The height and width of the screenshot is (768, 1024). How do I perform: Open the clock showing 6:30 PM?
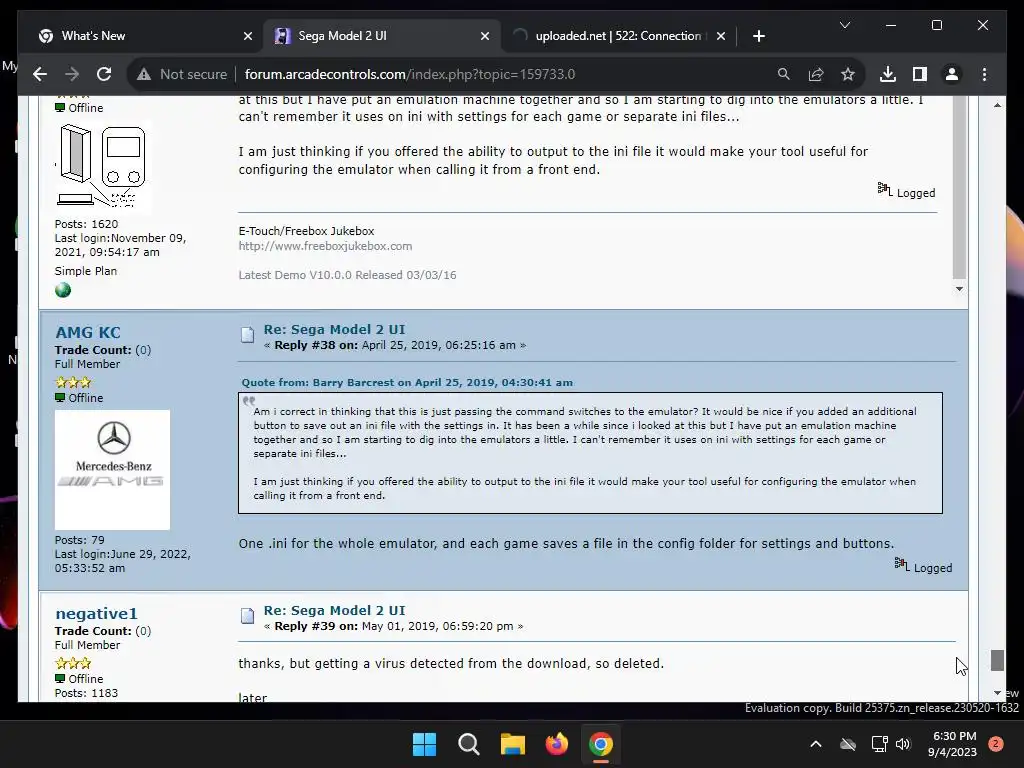click(953, 744)
